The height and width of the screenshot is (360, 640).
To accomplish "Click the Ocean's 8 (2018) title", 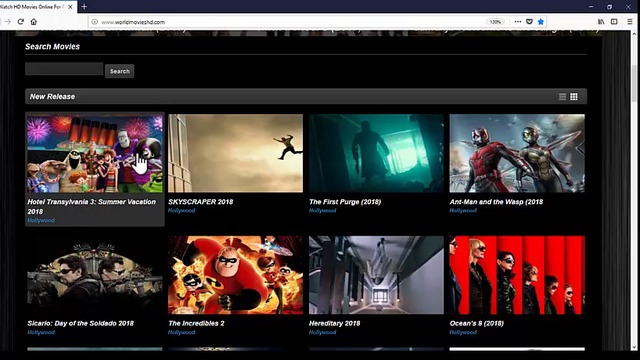I will 477,323.
